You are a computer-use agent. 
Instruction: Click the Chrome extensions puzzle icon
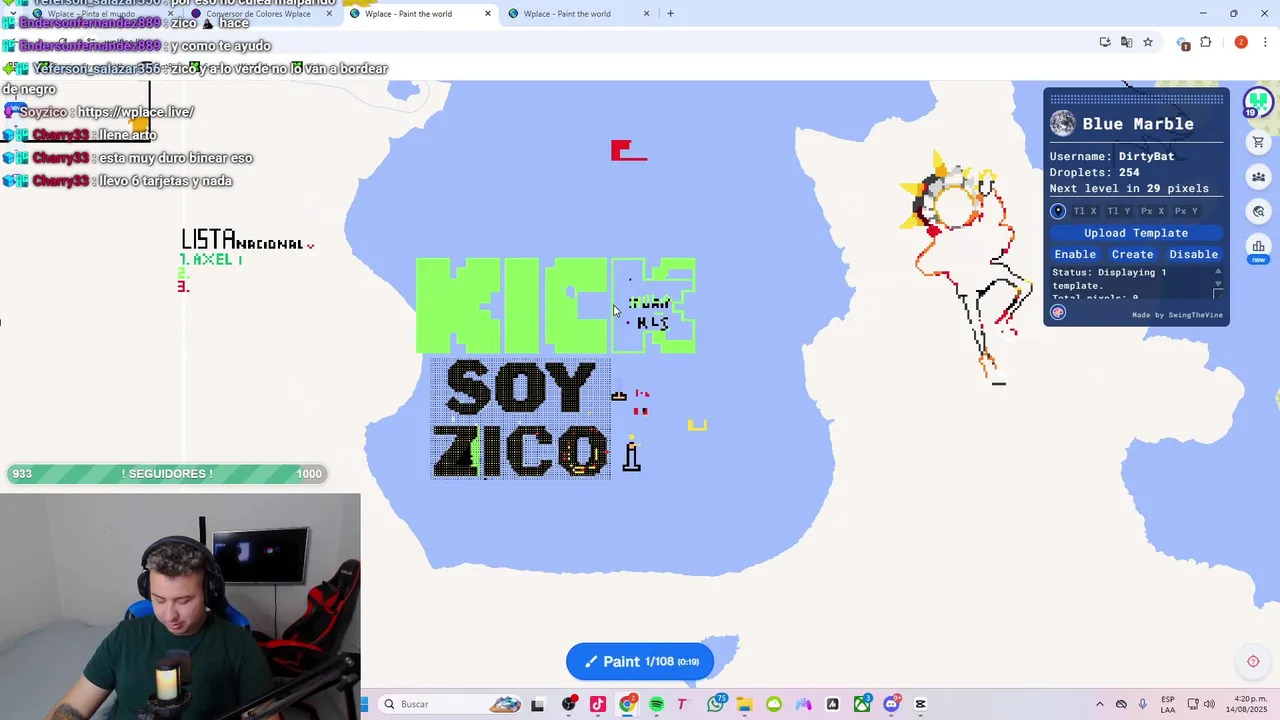tap(1205, 42)
